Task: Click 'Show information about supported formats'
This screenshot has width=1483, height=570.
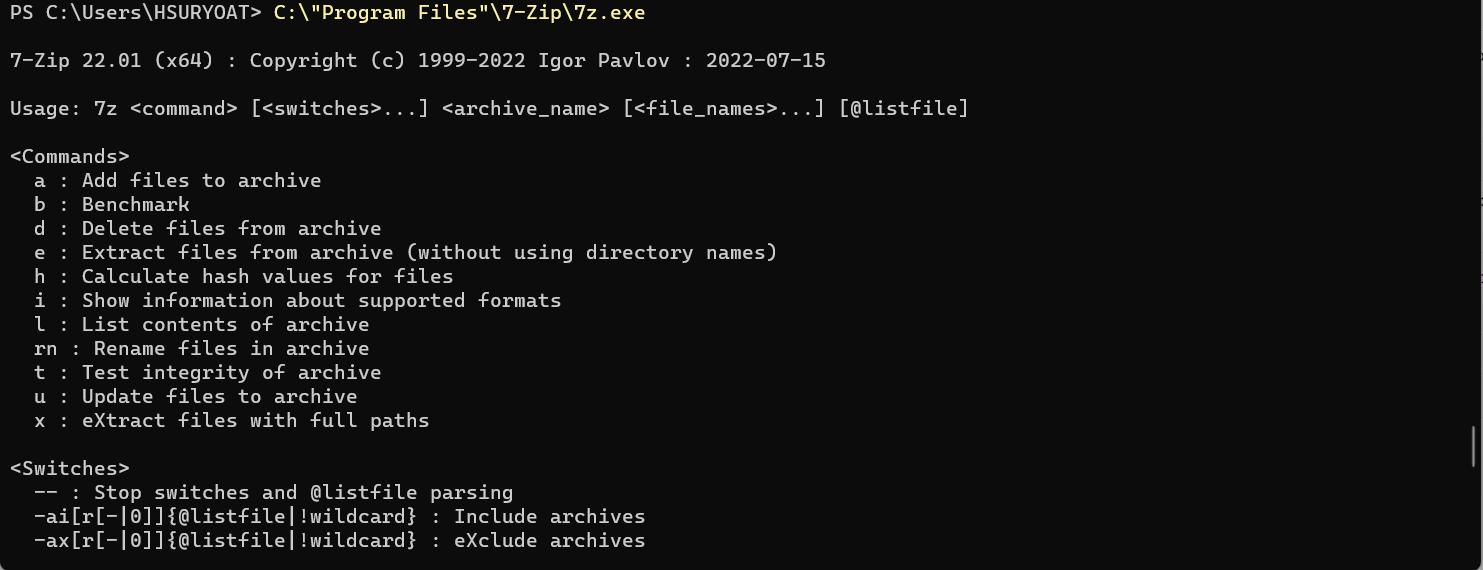Action: (x=297, y=300)
